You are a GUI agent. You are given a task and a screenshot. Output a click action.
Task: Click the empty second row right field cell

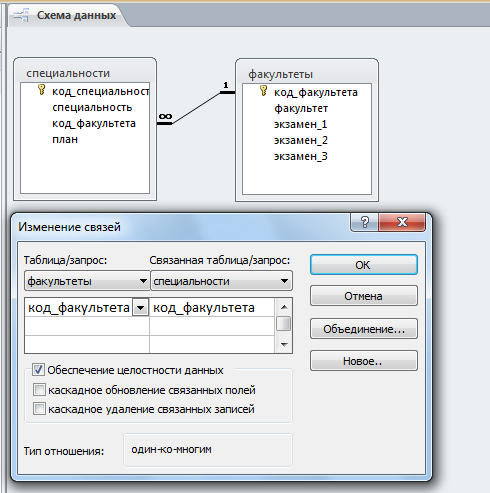tap(212, 326)
